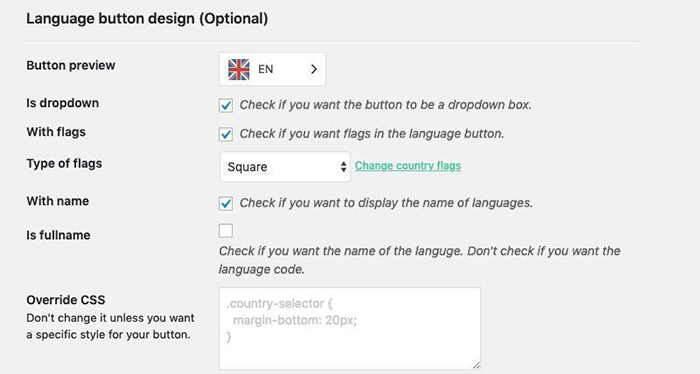
Task: Uncheck the With flags checkbox
Action: pos(226,134)
